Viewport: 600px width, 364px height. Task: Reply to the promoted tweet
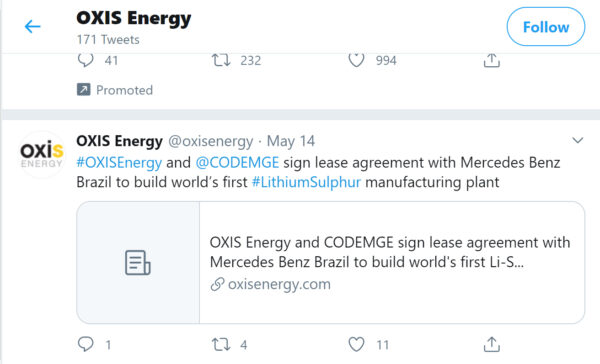(86, 60)
